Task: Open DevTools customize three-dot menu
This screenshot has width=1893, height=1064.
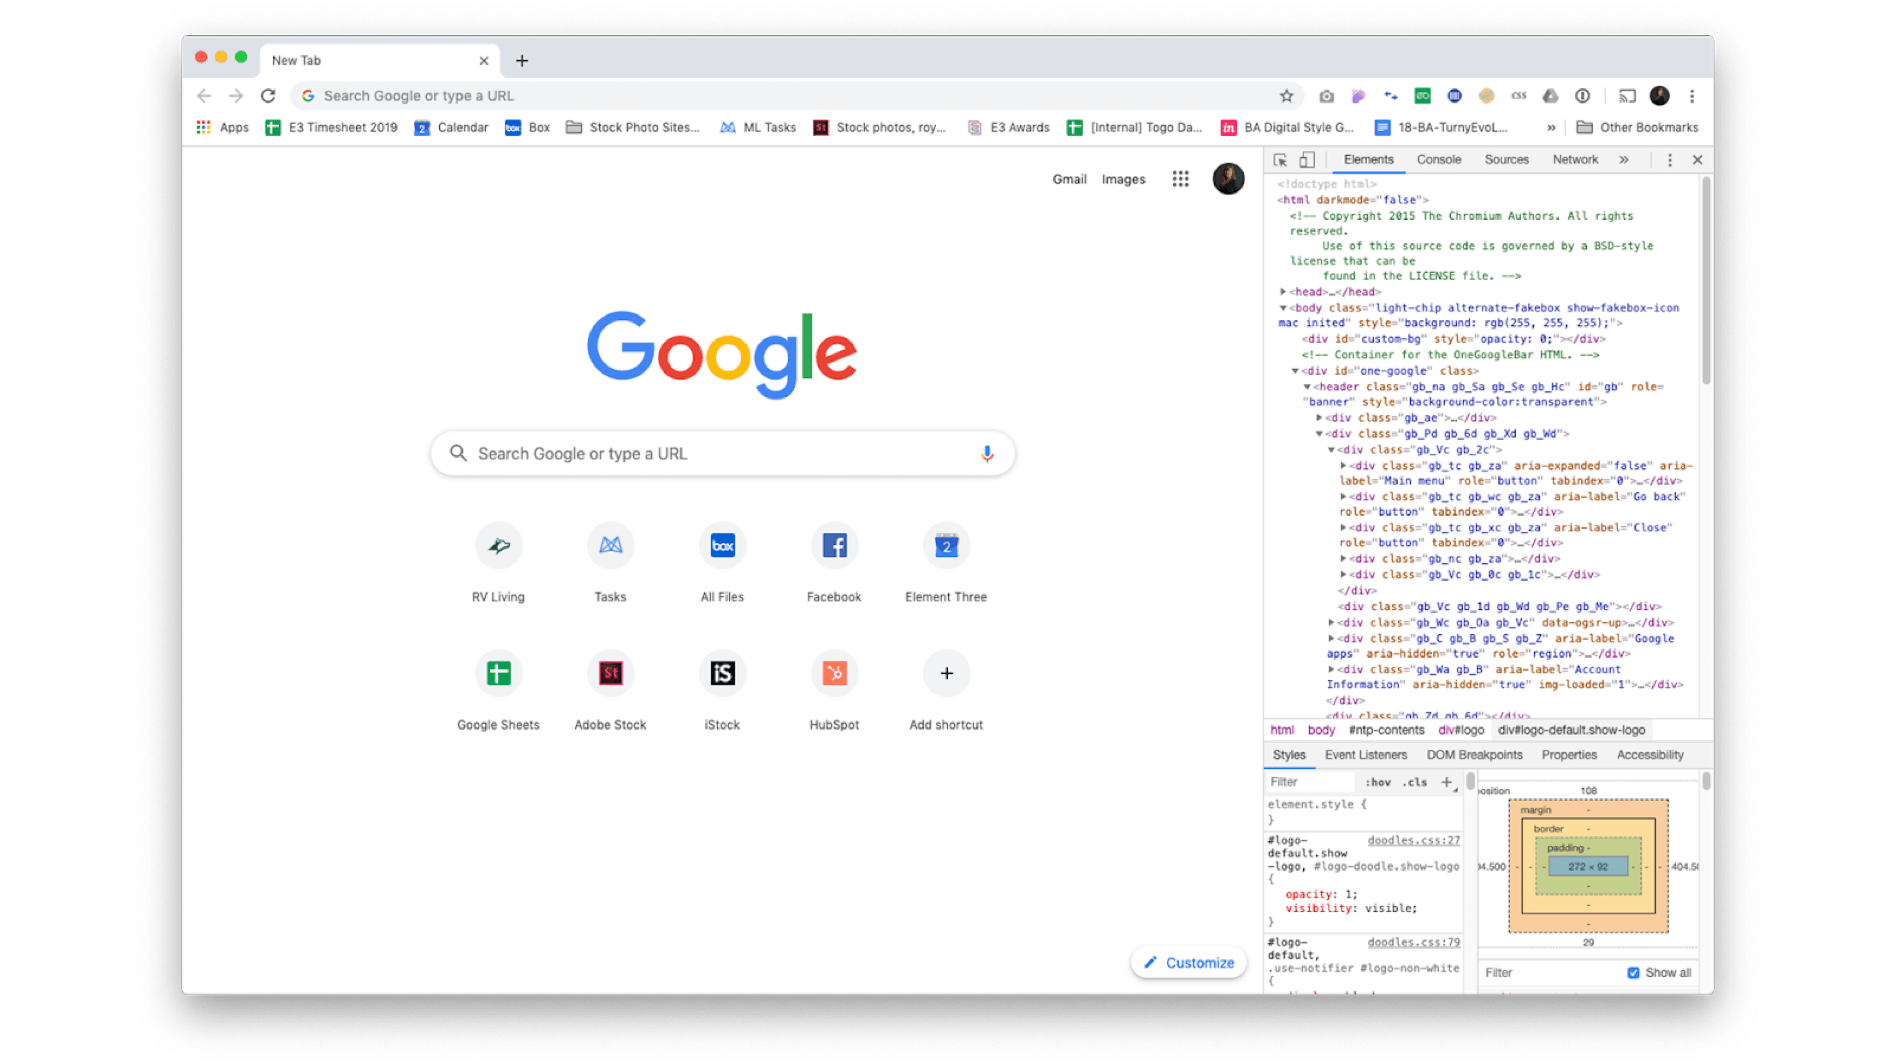Action: [1669, 160]
